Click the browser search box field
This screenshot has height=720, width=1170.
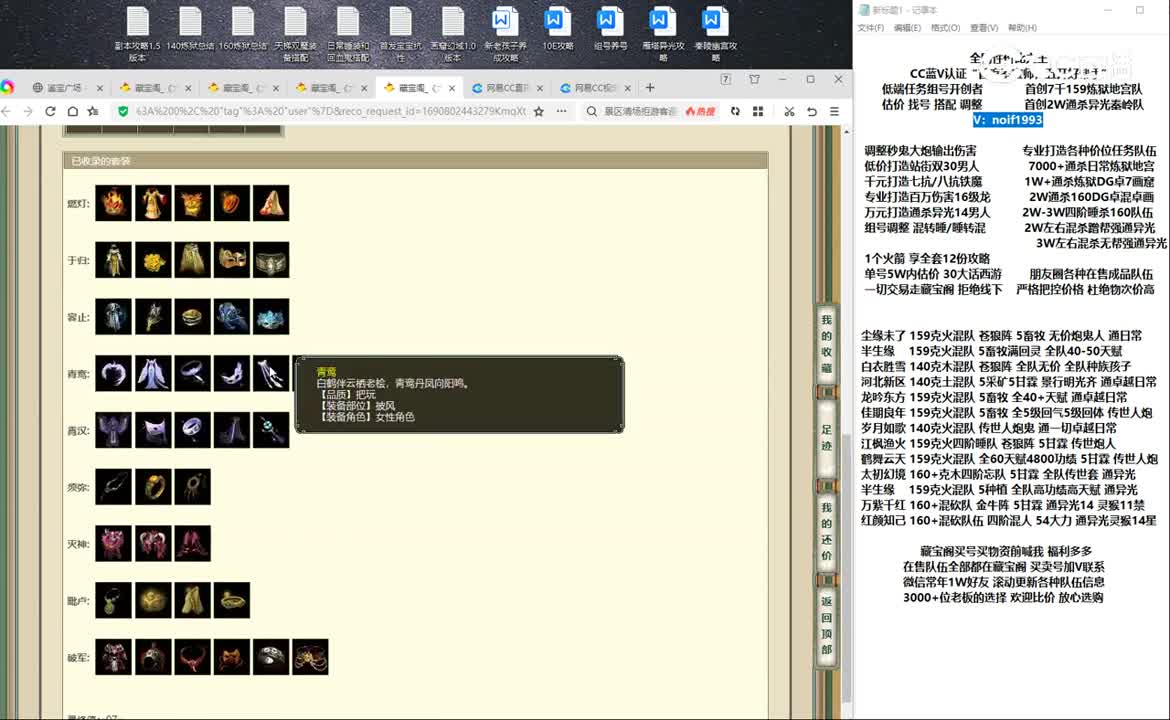click(x=641, y=111)
